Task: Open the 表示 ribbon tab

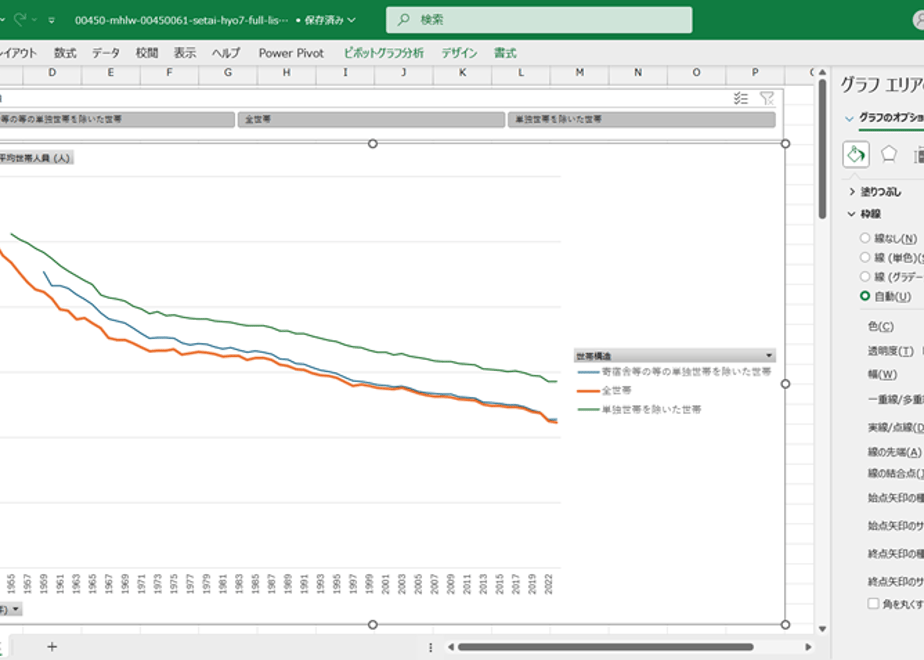Action: coord(185,53)
